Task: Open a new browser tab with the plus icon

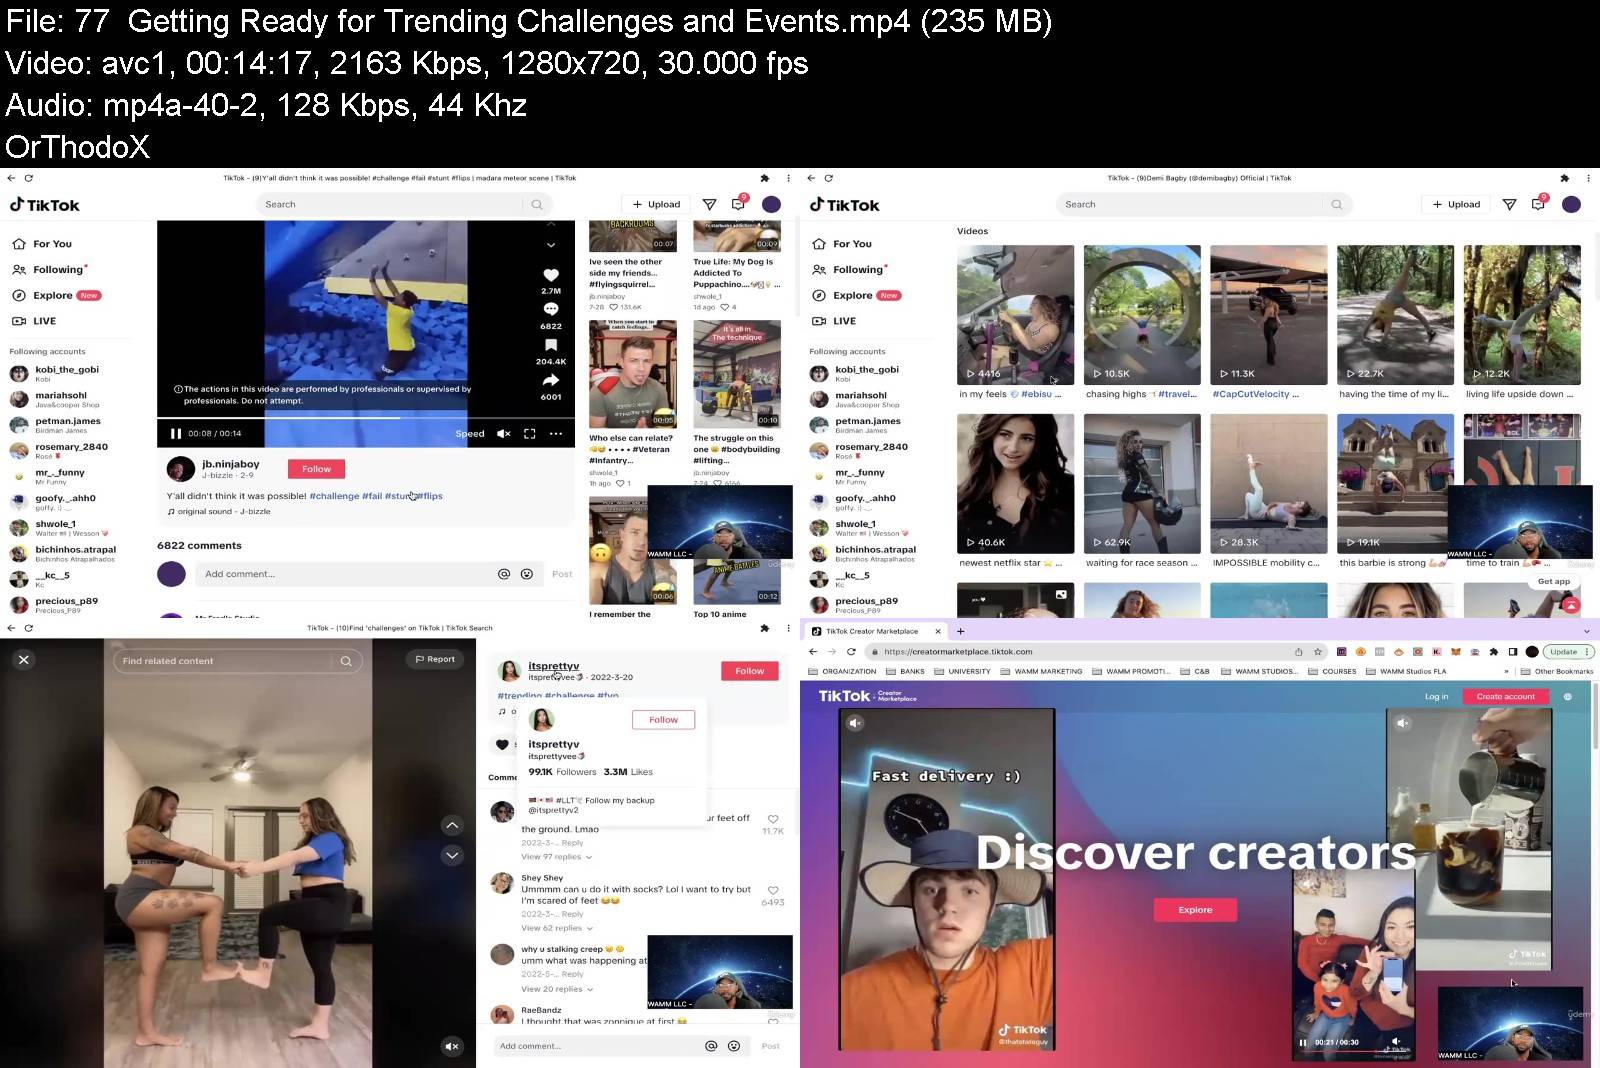Action: pyautogui.click(x=960, y=631)
